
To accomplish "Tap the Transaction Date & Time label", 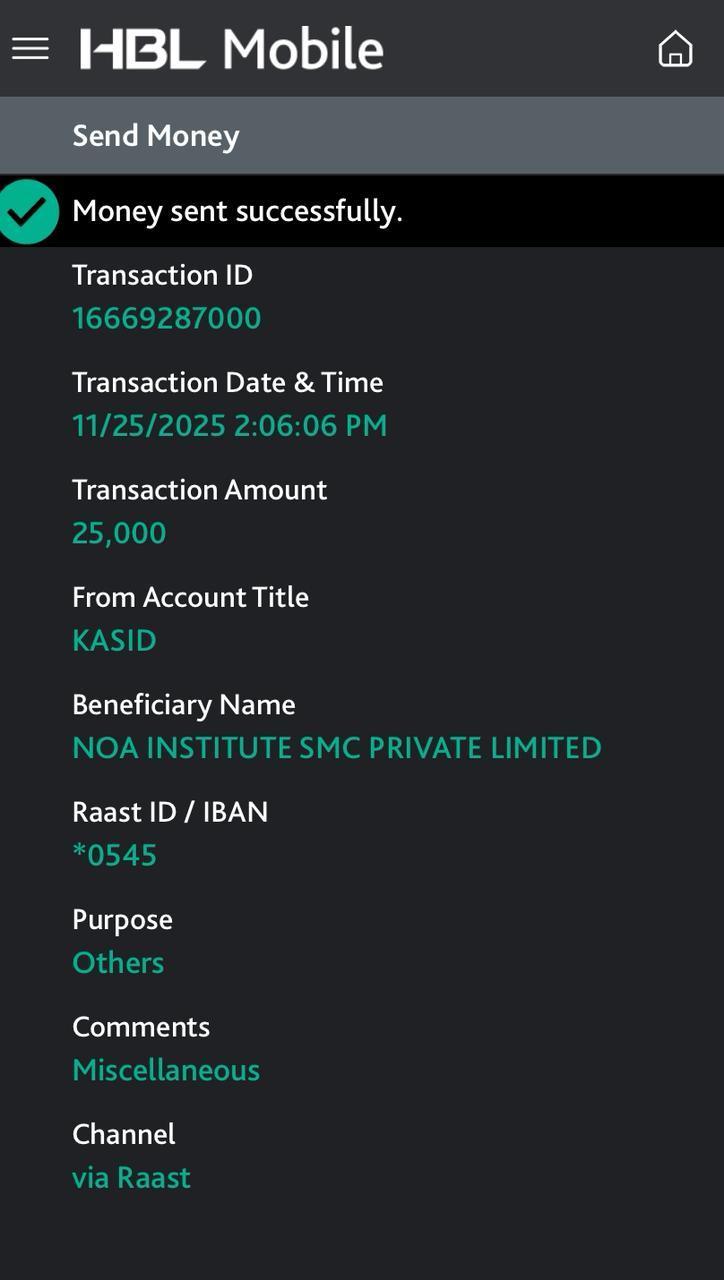I will coord(227,382).
